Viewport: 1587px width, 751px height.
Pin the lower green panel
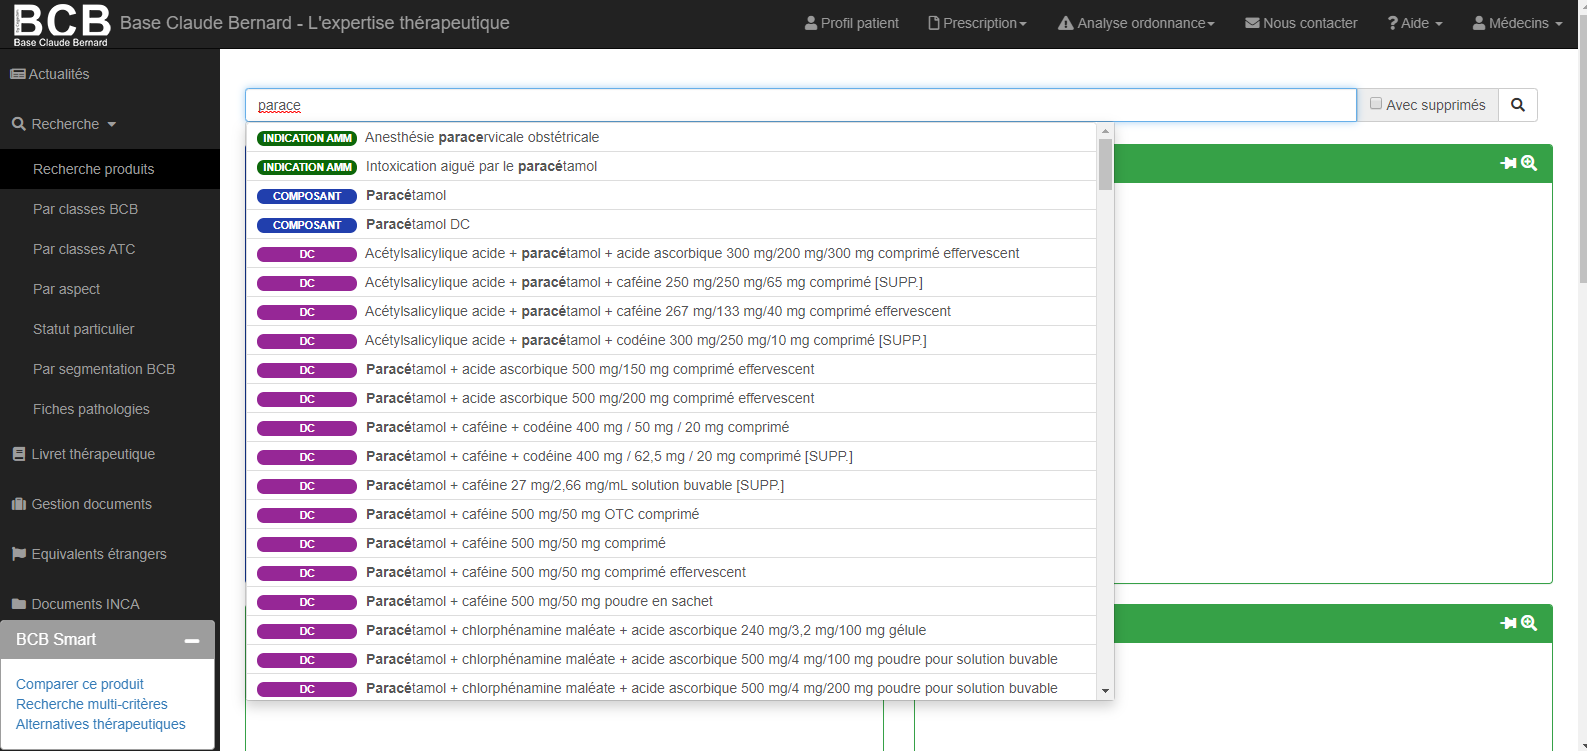point(1508,623)
